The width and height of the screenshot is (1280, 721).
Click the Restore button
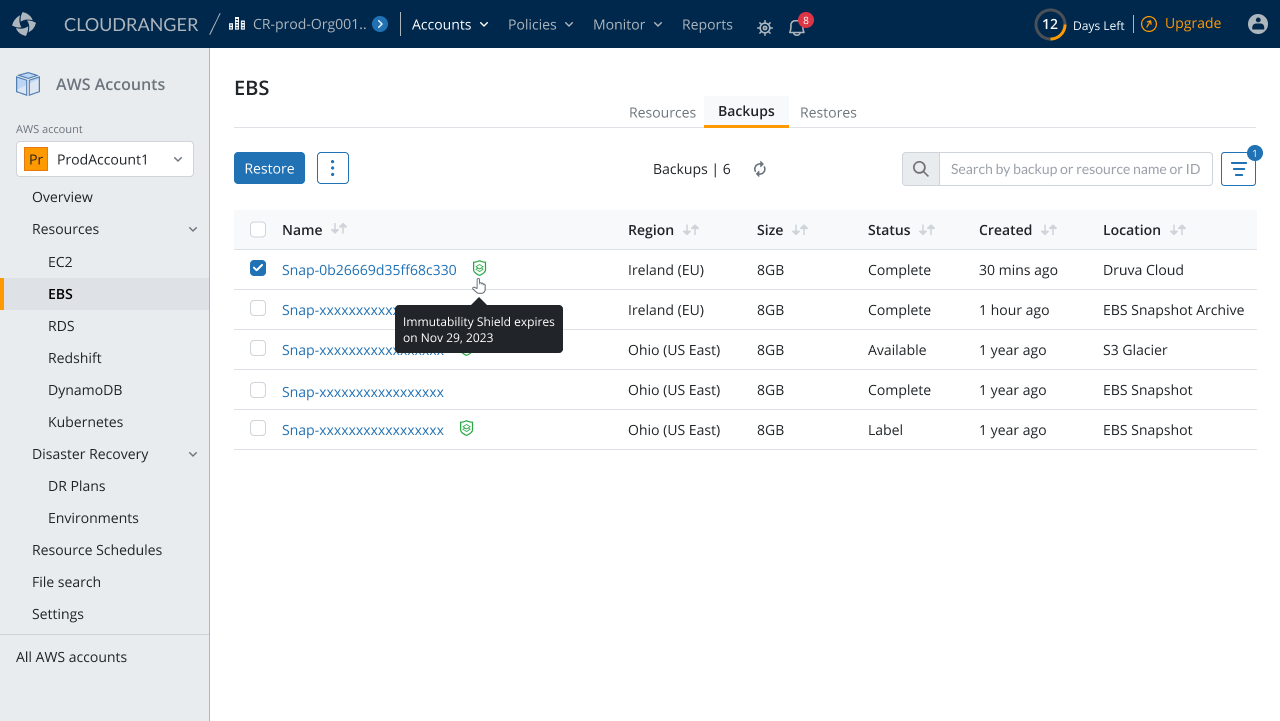[269, 168]
